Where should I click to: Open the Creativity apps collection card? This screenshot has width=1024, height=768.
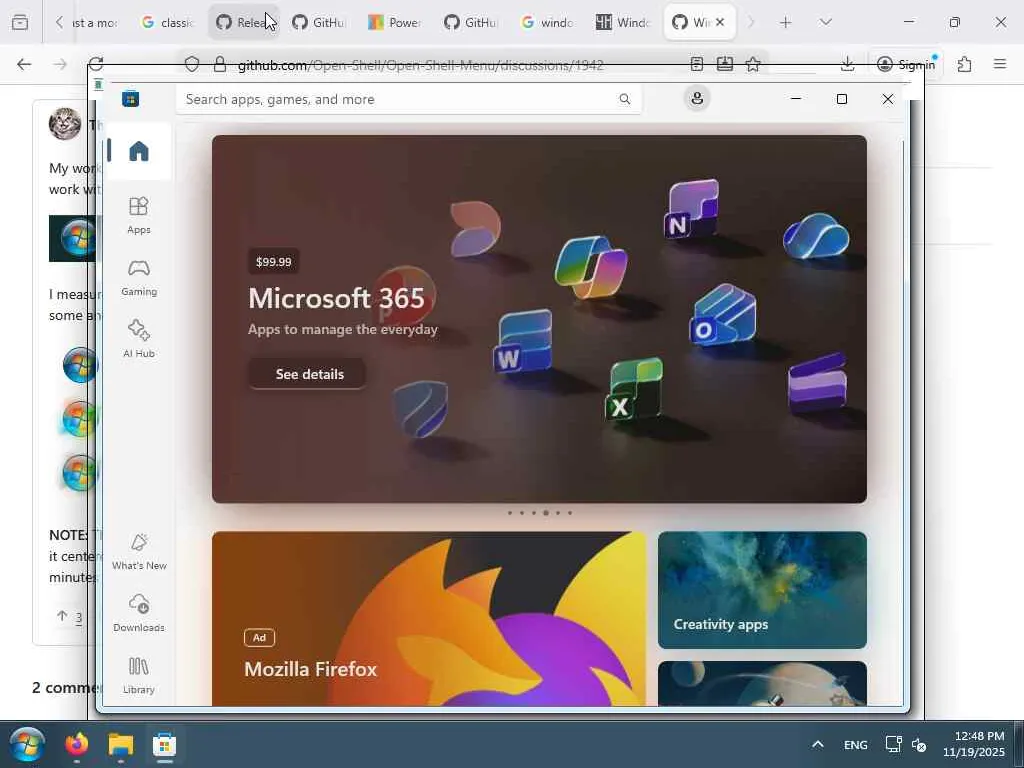click(762, 590)
